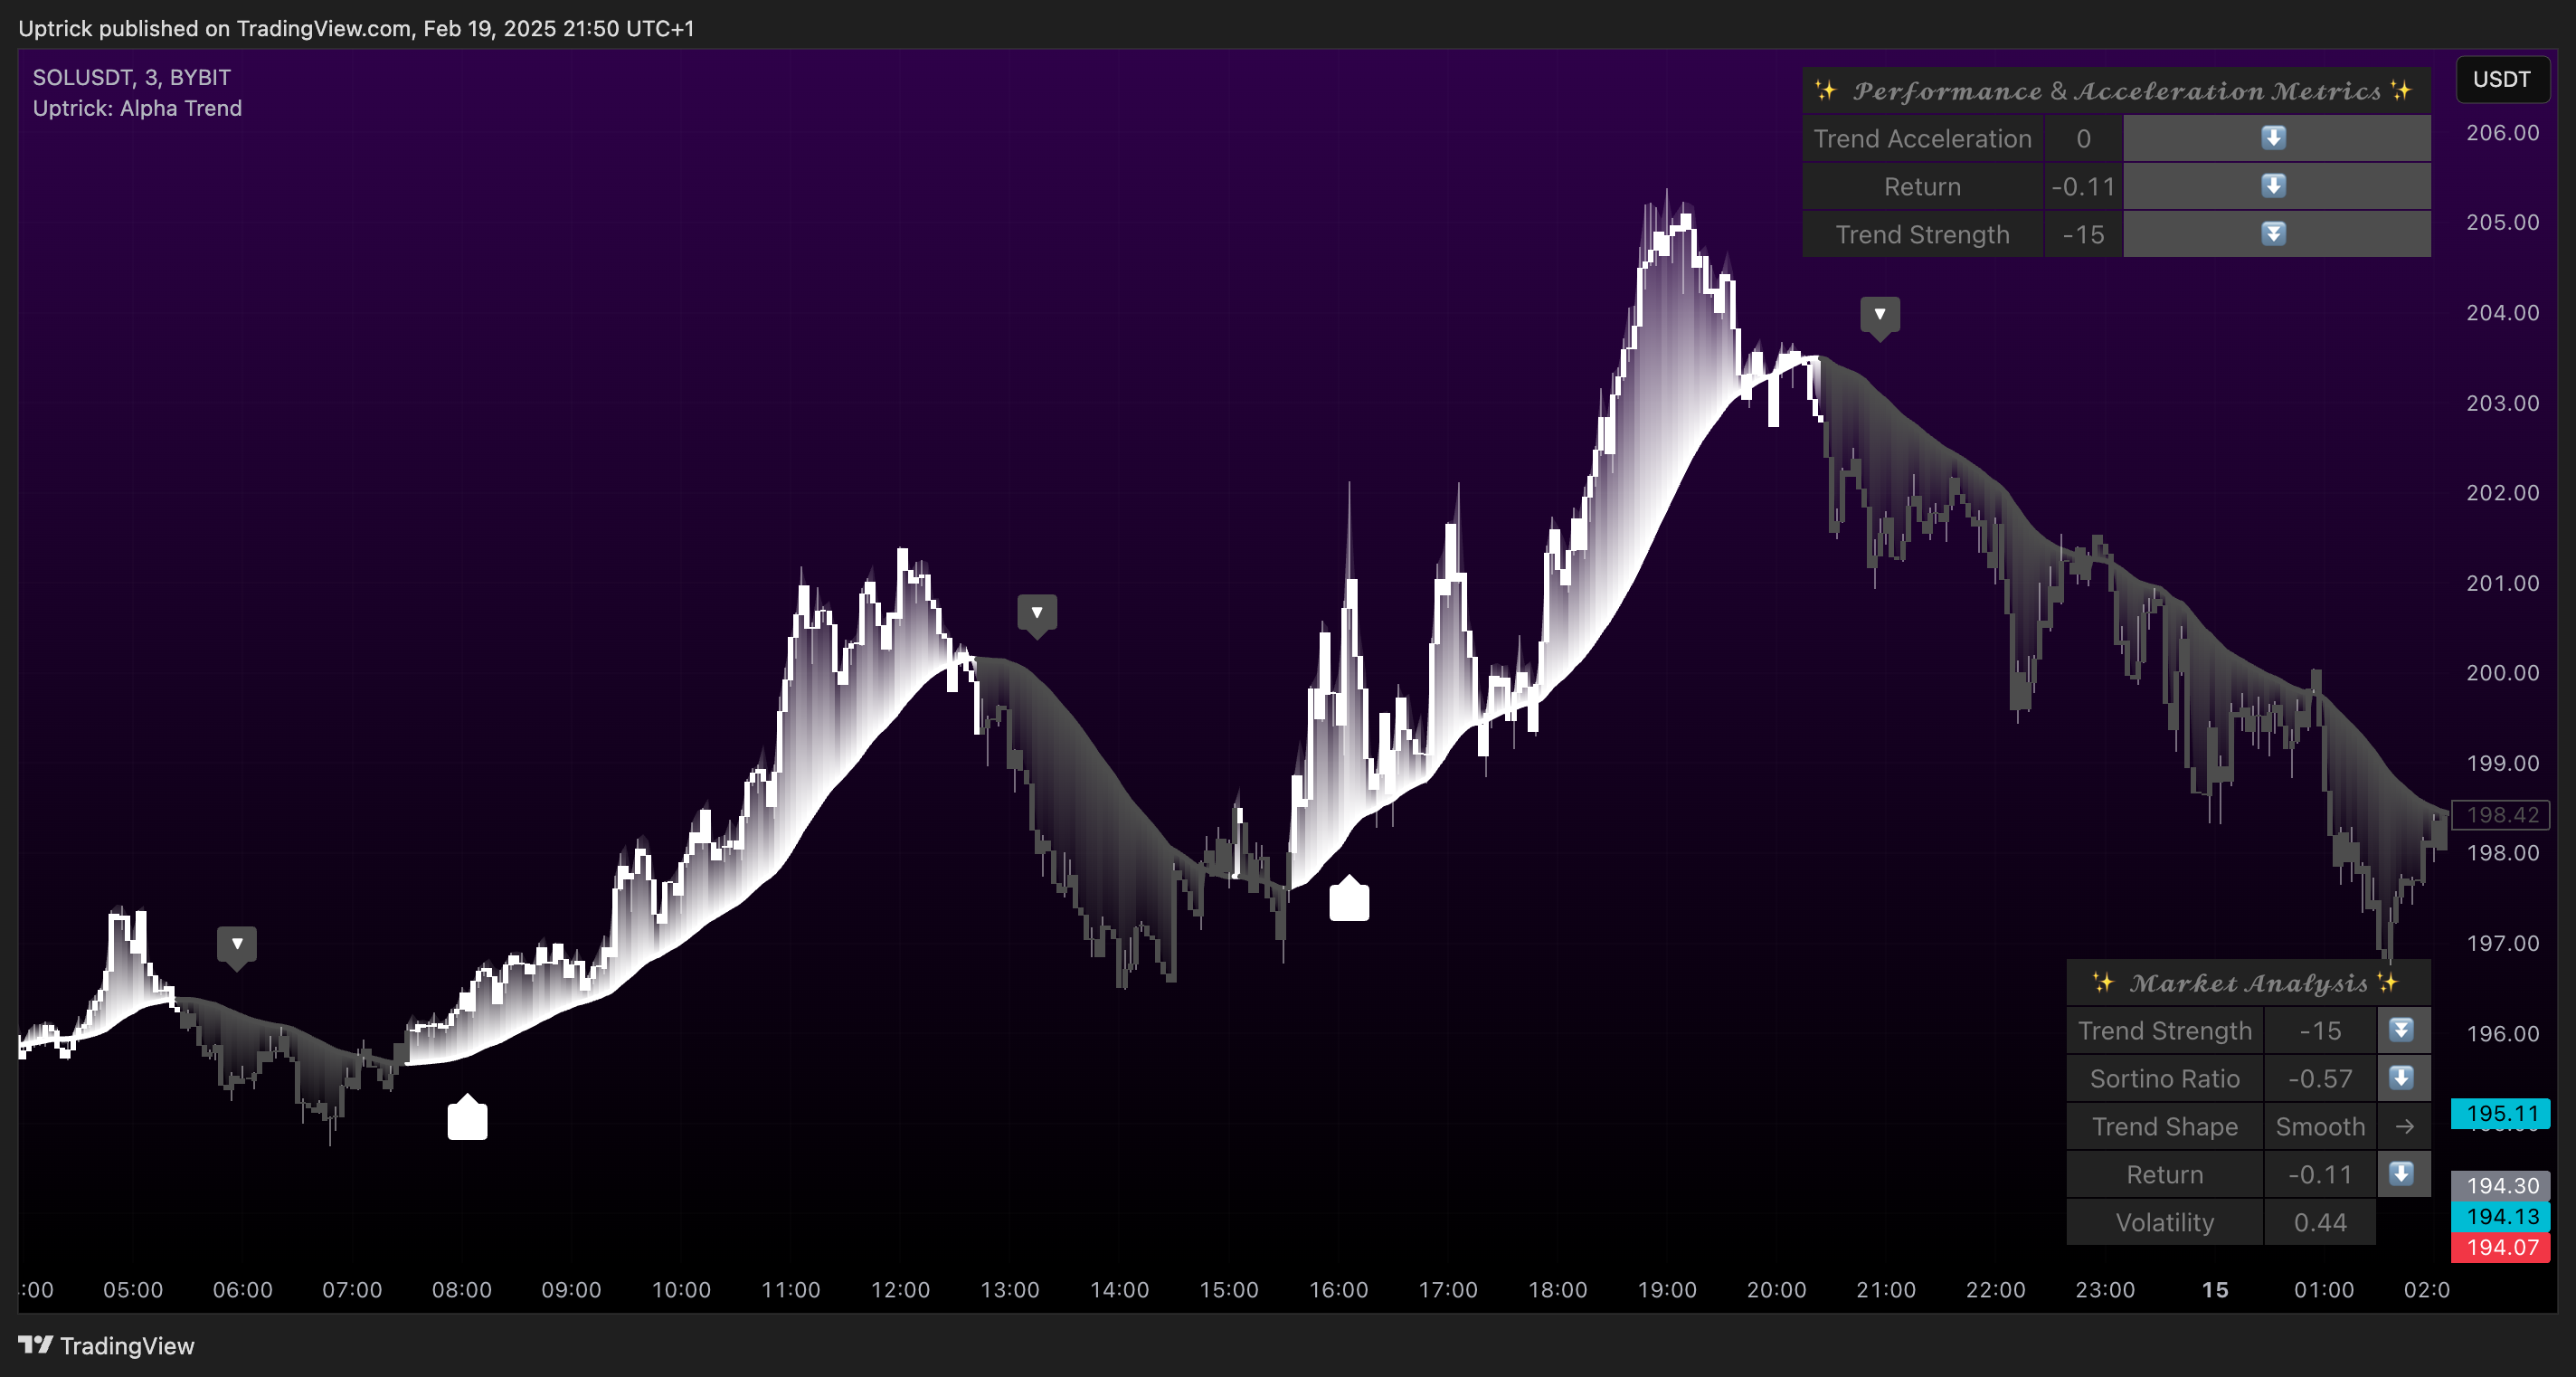Screen dimensions: 2576x1377
Task: Click the current price label 198.42
Action: (2501, 815)
